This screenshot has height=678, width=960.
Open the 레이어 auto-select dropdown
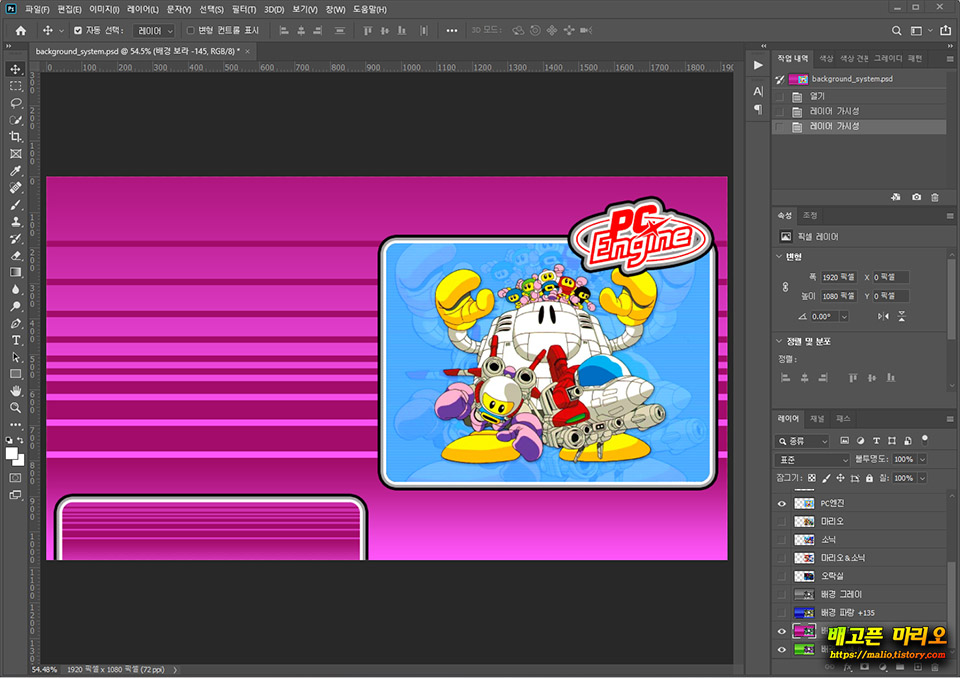pyautogui.click(x=154, y=31)
